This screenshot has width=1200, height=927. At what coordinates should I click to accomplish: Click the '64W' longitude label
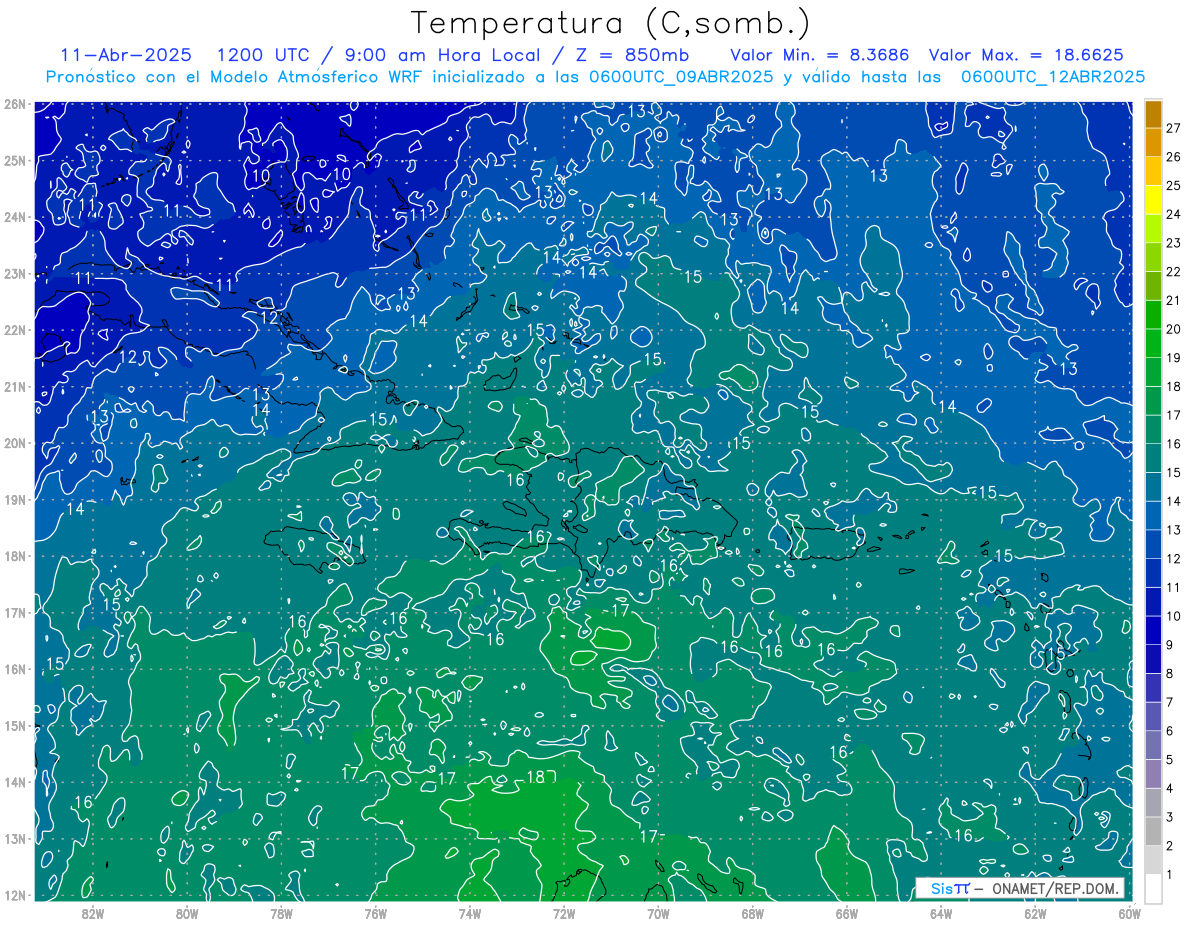pos(941,913)
